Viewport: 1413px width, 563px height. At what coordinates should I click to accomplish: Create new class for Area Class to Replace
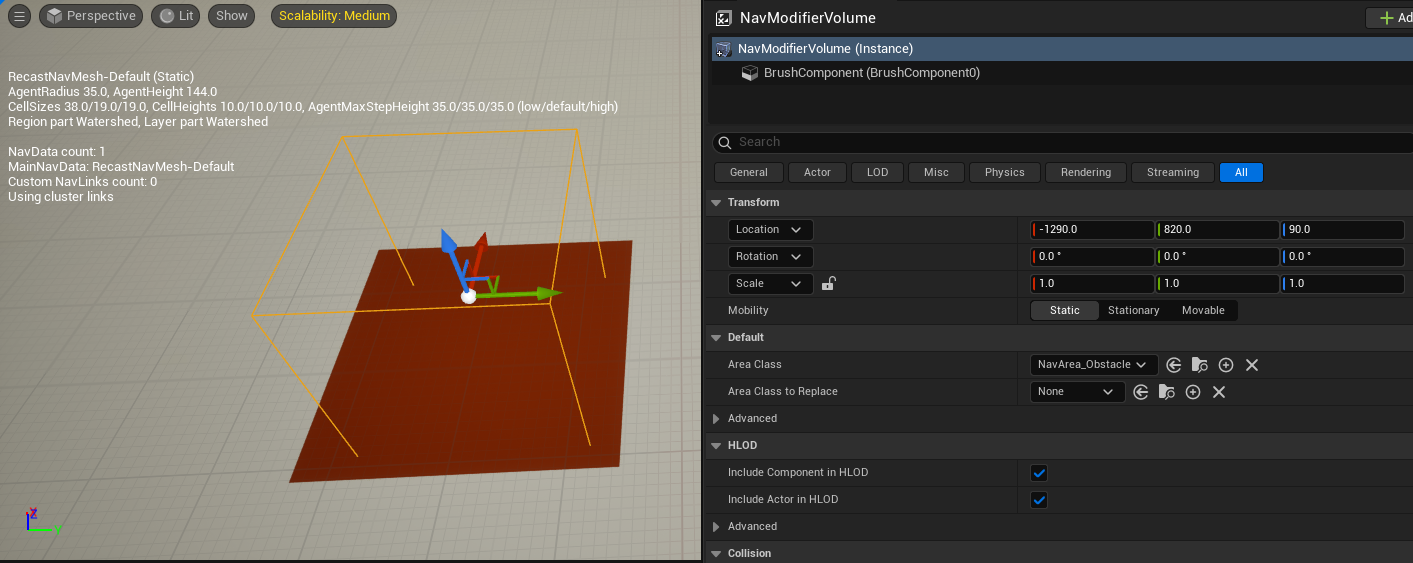(x=1193, y=392)
